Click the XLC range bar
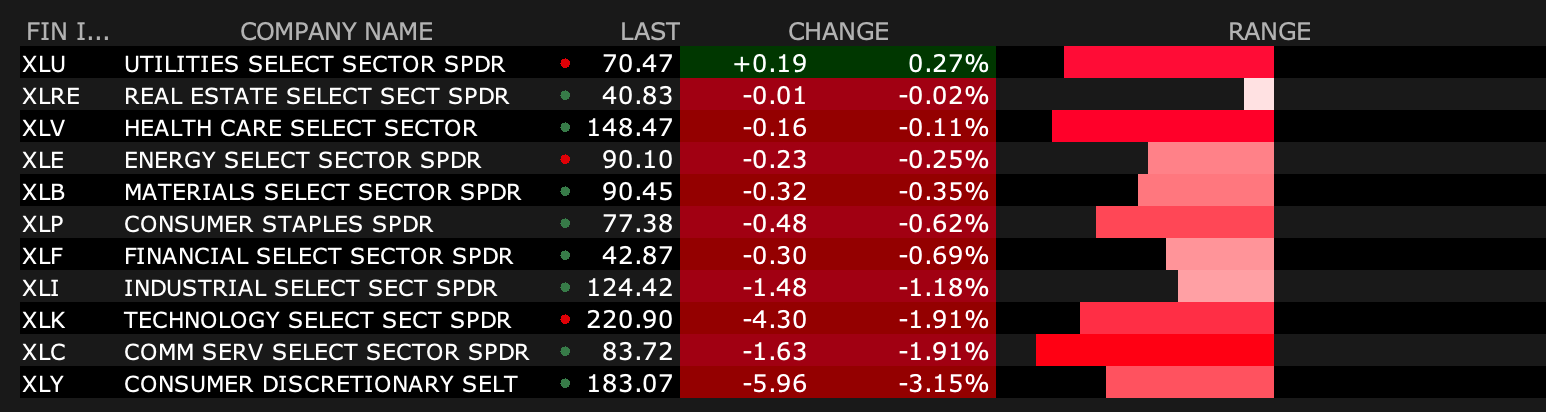 1155,352
